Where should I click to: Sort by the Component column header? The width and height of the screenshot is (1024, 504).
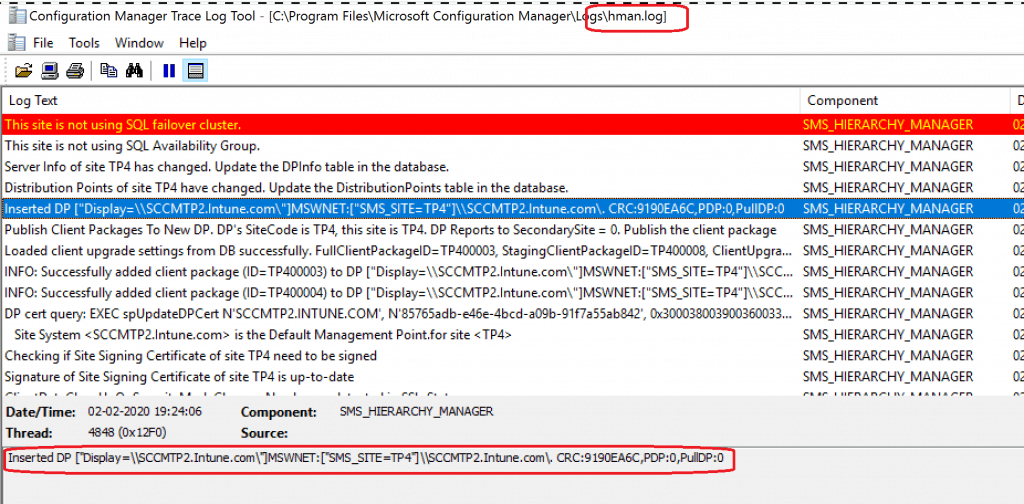click(x=900, y=100)
